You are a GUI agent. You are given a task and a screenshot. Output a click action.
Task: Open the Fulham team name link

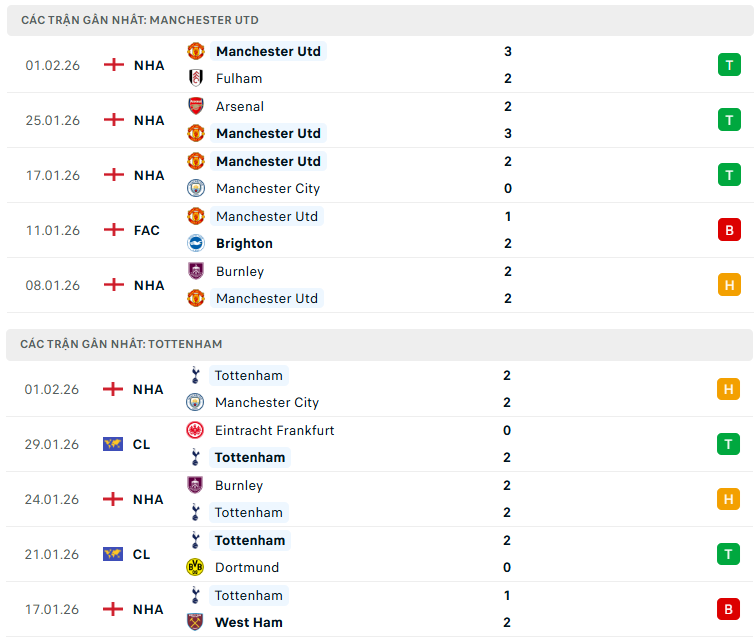[239, 78]
